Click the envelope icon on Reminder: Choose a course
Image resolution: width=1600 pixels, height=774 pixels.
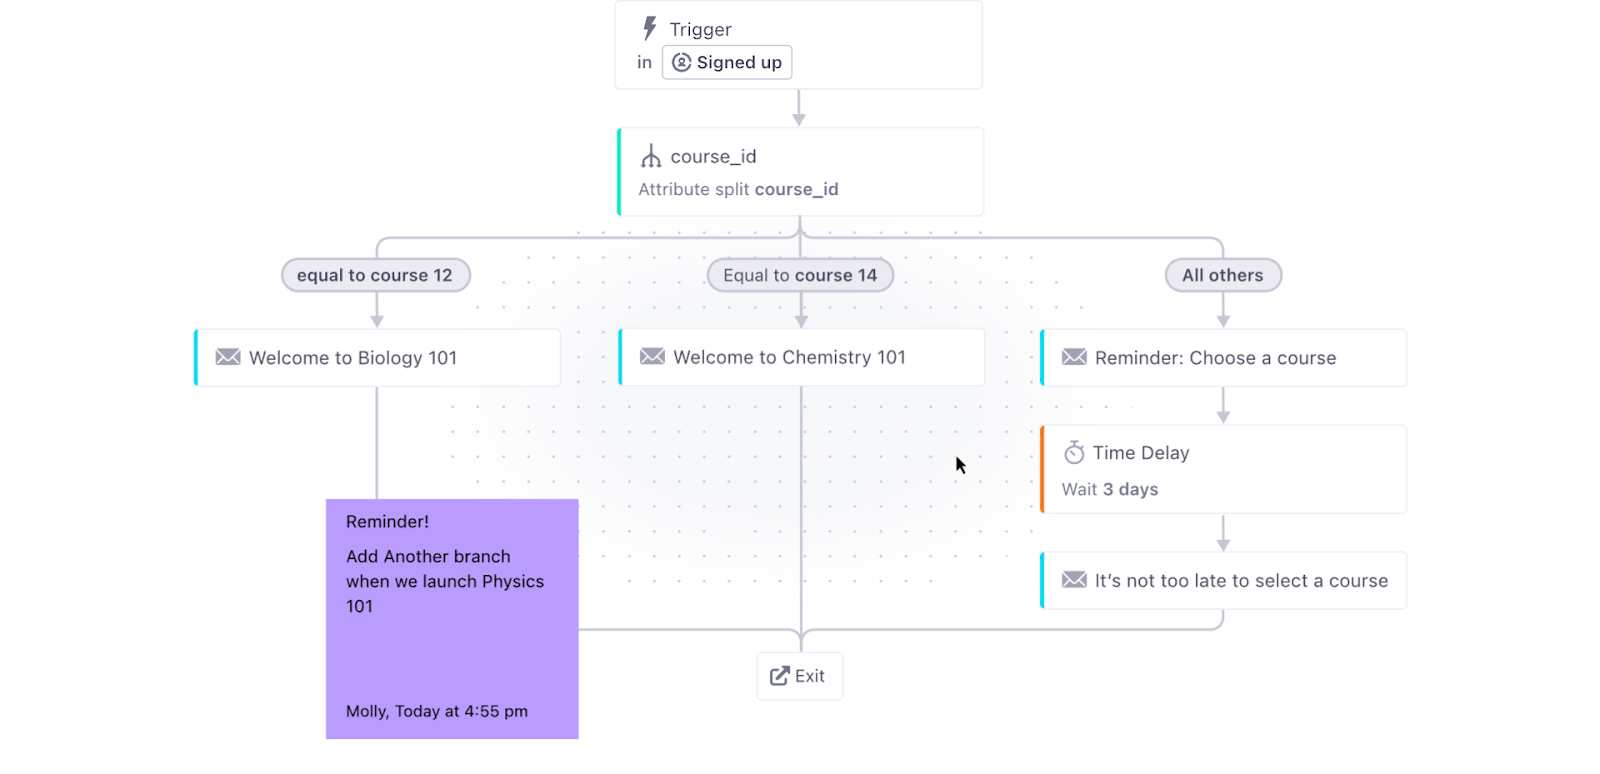(x=1074, y=357)
